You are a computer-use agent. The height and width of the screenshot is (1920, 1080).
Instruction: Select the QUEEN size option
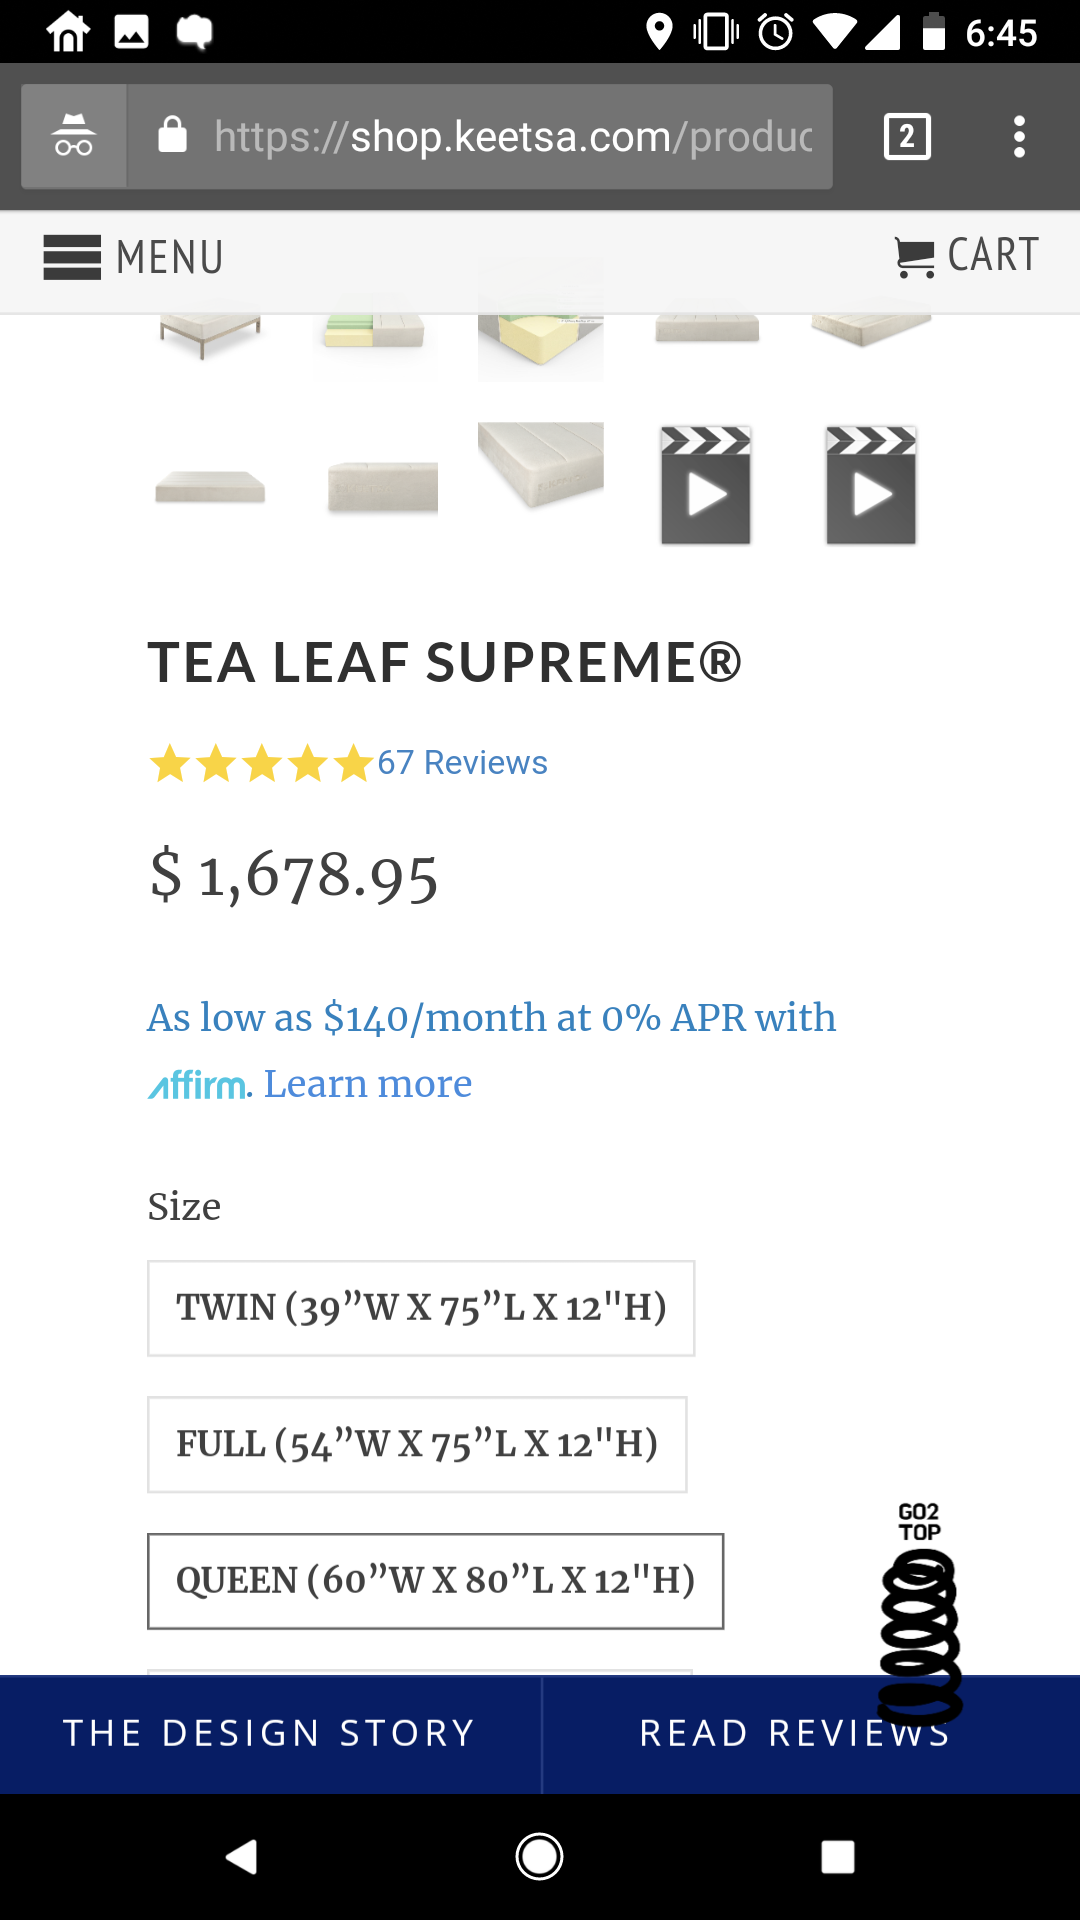(435, 1581)
